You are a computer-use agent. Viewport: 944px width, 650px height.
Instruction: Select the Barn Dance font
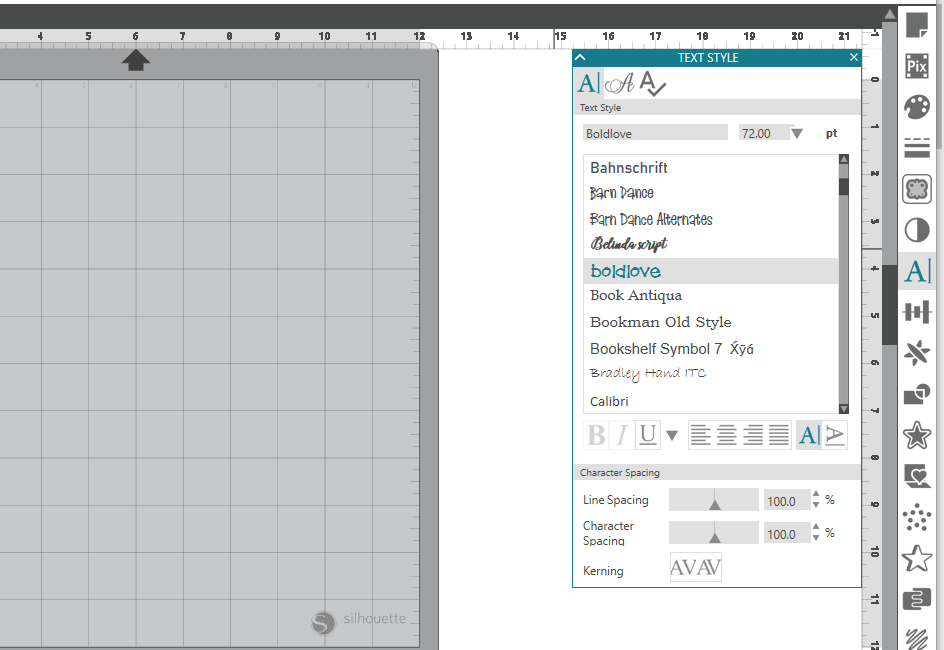tap(710, 193)
